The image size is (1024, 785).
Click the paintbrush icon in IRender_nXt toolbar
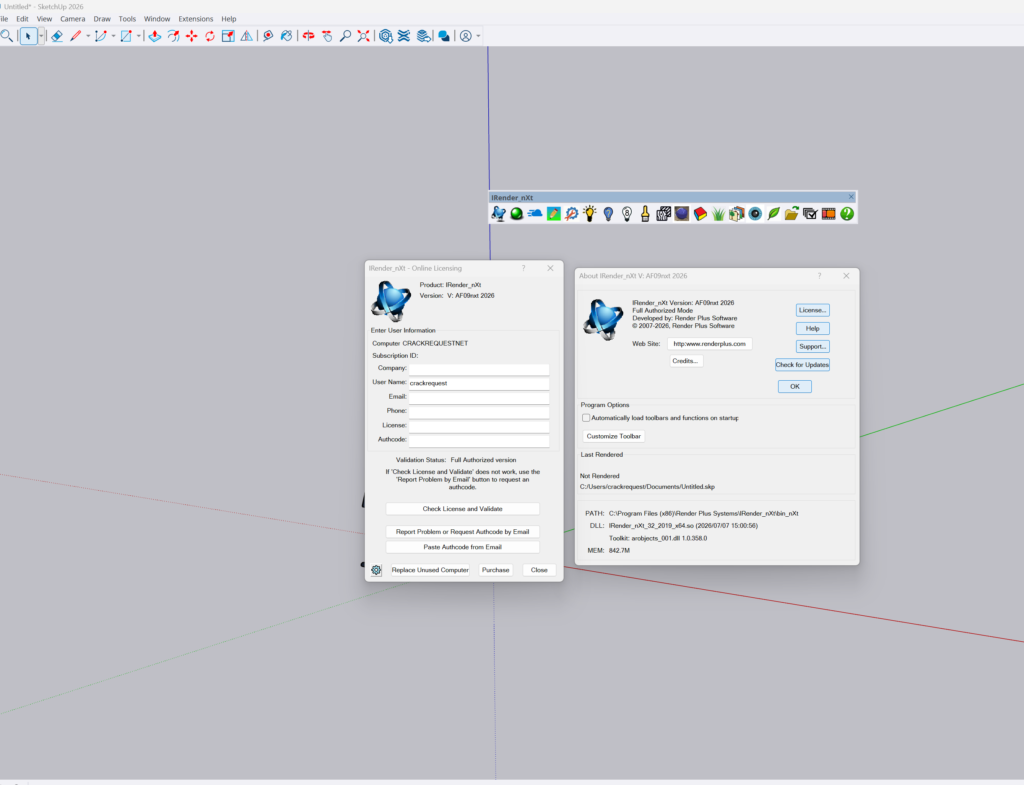point(645,214)
